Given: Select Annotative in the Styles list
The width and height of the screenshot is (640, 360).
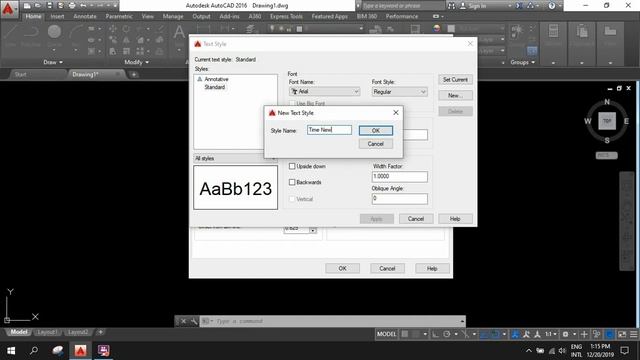Looking at the screenshot, I should [x=216, y=79].
